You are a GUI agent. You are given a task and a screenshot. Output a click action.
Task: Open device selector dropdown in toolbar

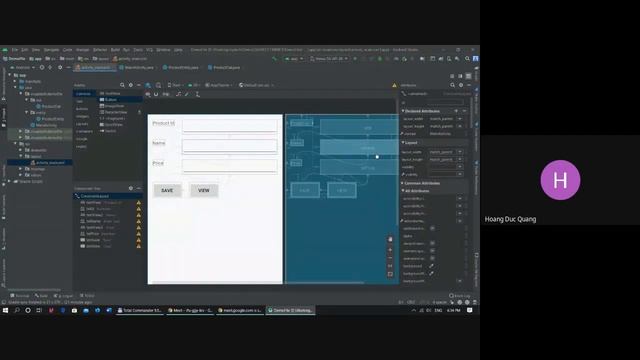pos(329,58)
